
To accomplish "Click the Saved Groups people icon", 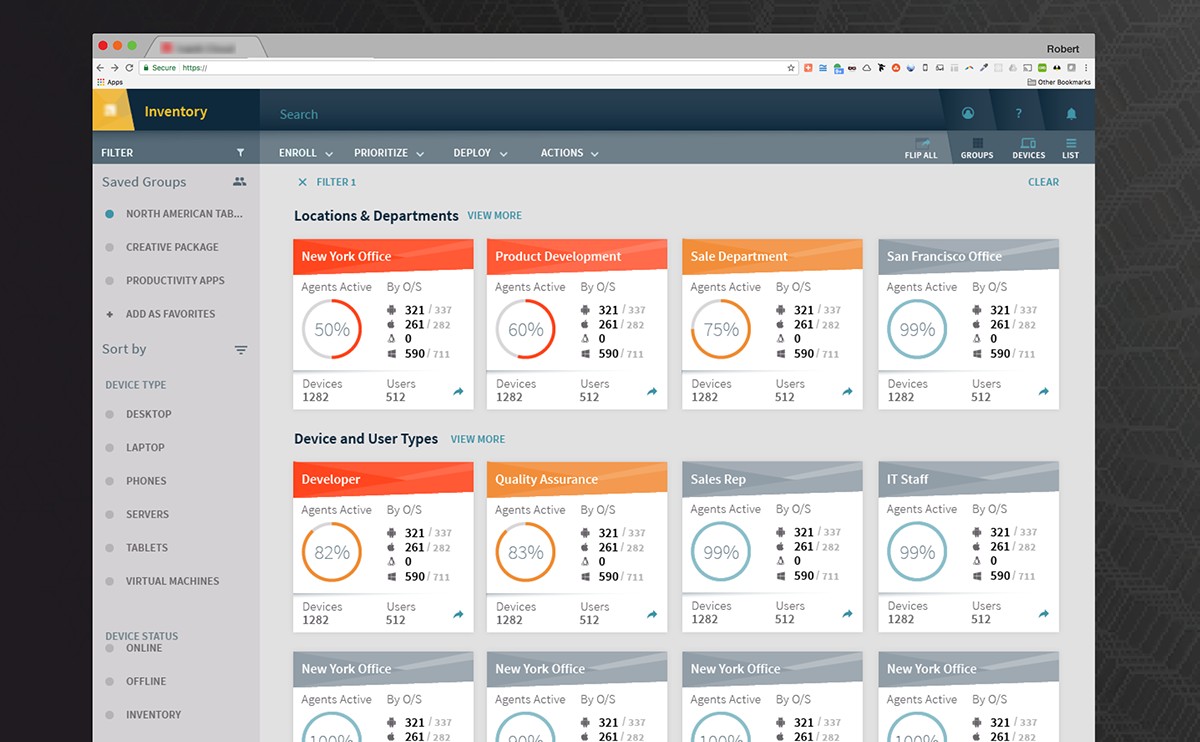I will tap(239, 182).
